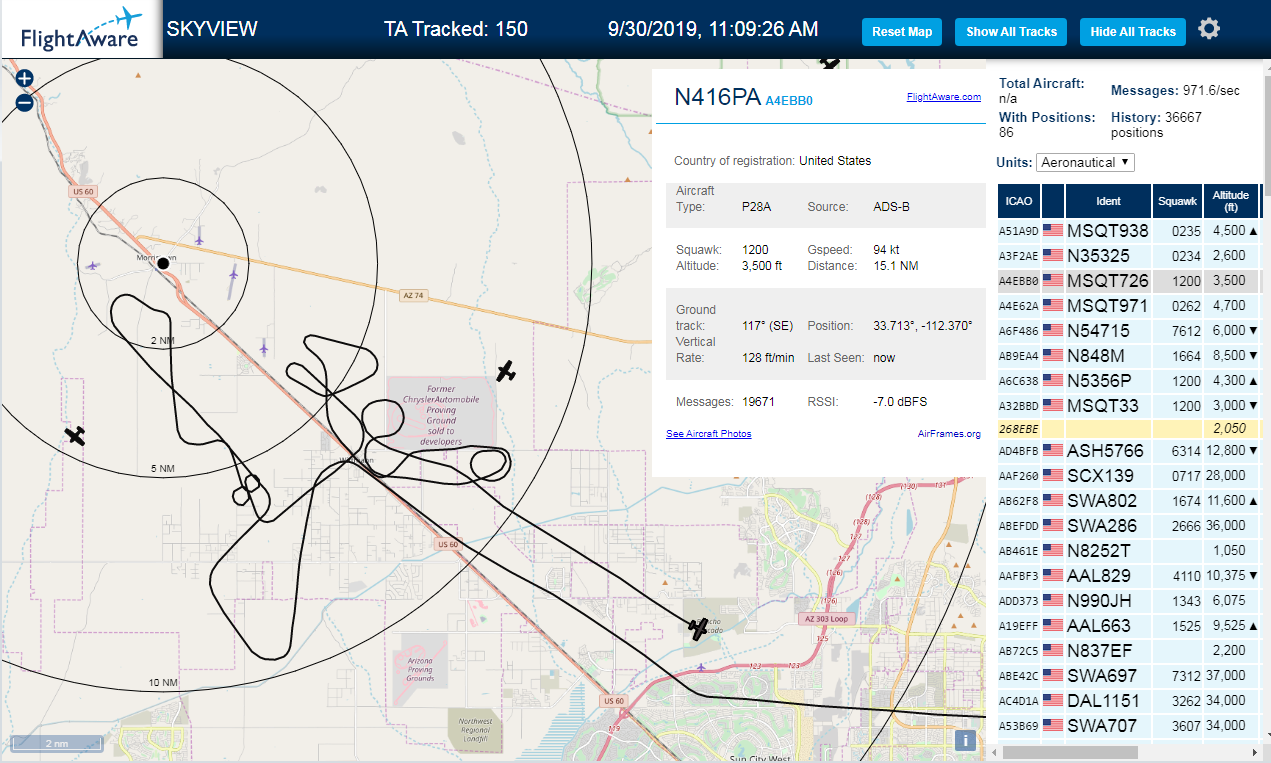
Task: Open the FlightAware.com link
Action: pos(944,97)
